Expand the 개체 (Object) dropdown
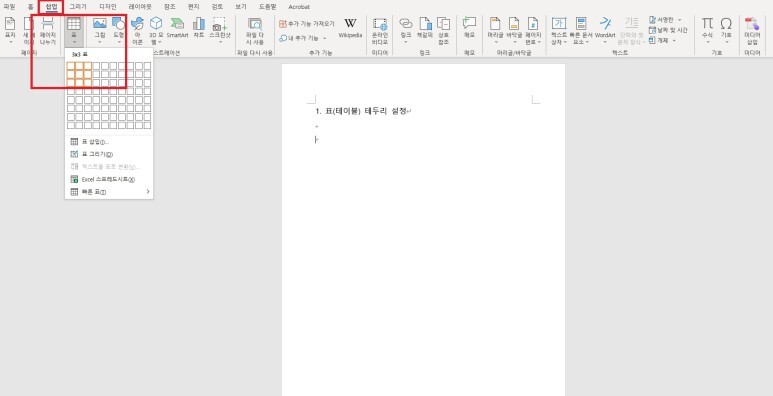Image resolution: width=773 pixels, height=396 pixels. [674, 40]
